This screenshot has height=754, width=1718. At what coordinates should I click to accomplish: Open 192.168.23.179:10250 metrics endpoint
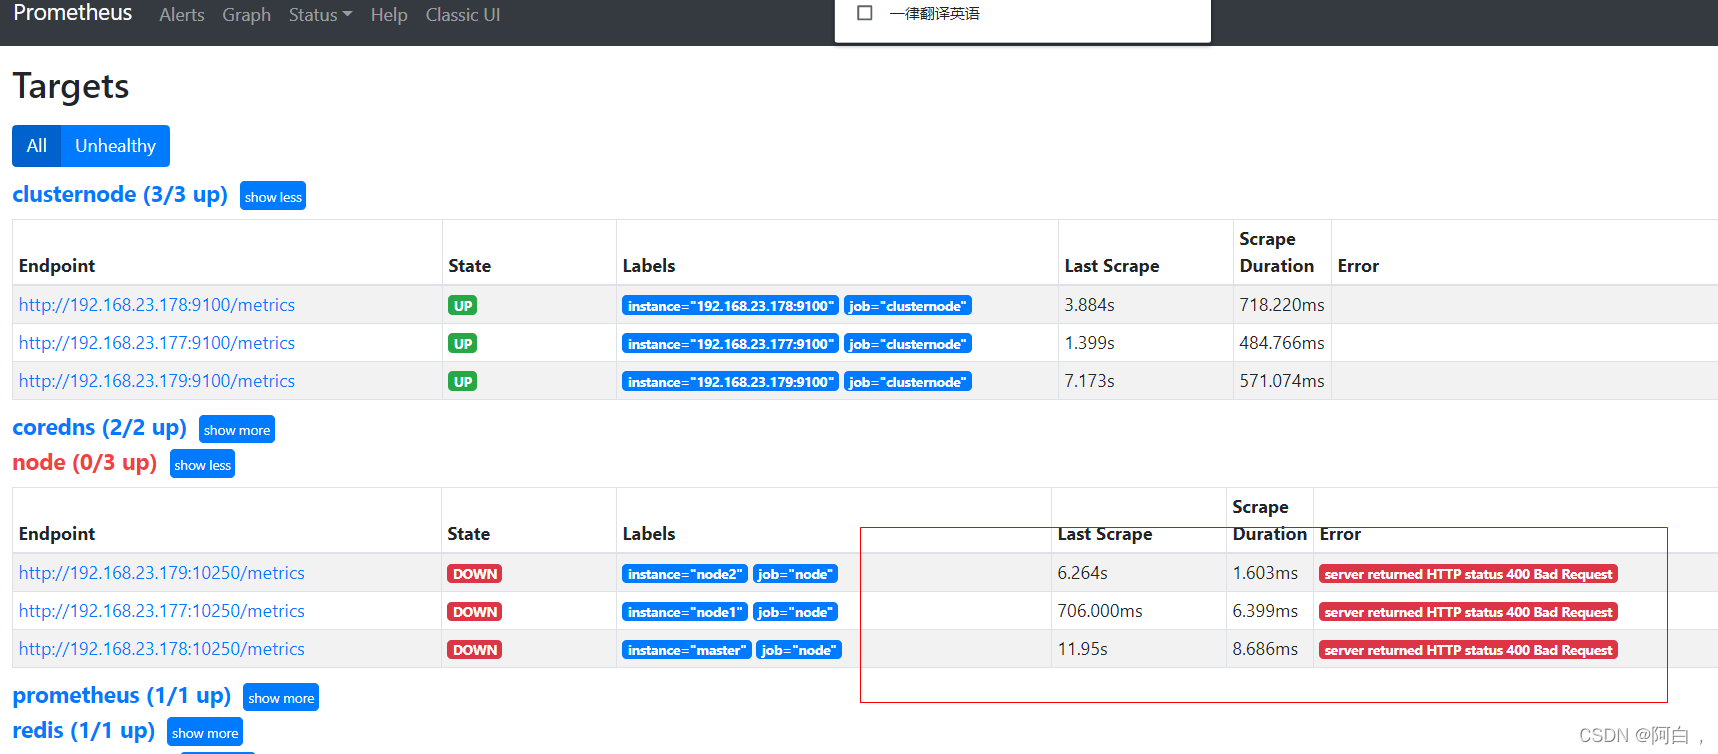pyautogui.click(x=162, y=573)
